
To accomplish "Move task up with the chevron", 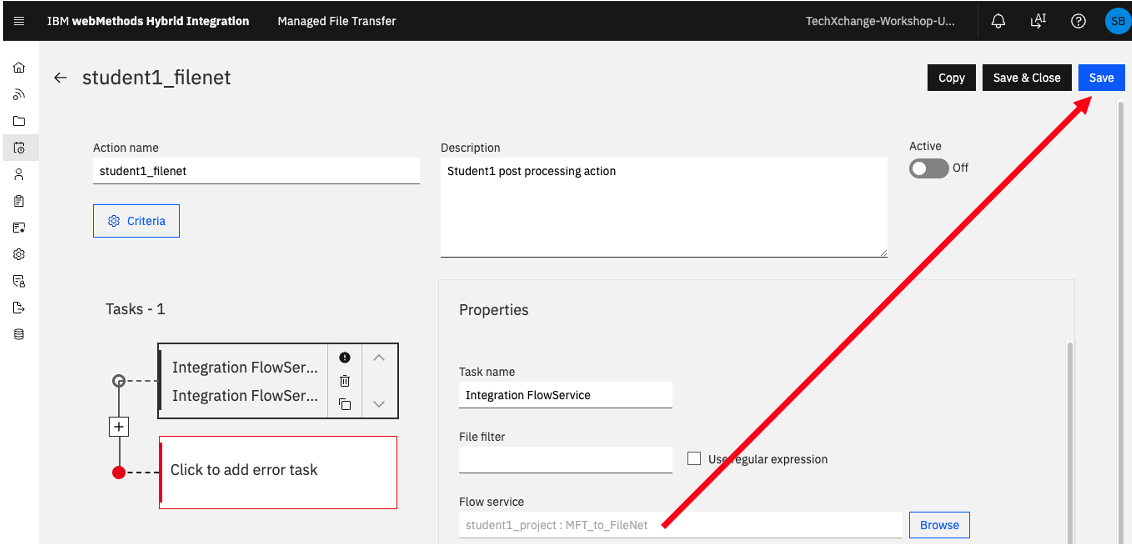I will (379, 358).
